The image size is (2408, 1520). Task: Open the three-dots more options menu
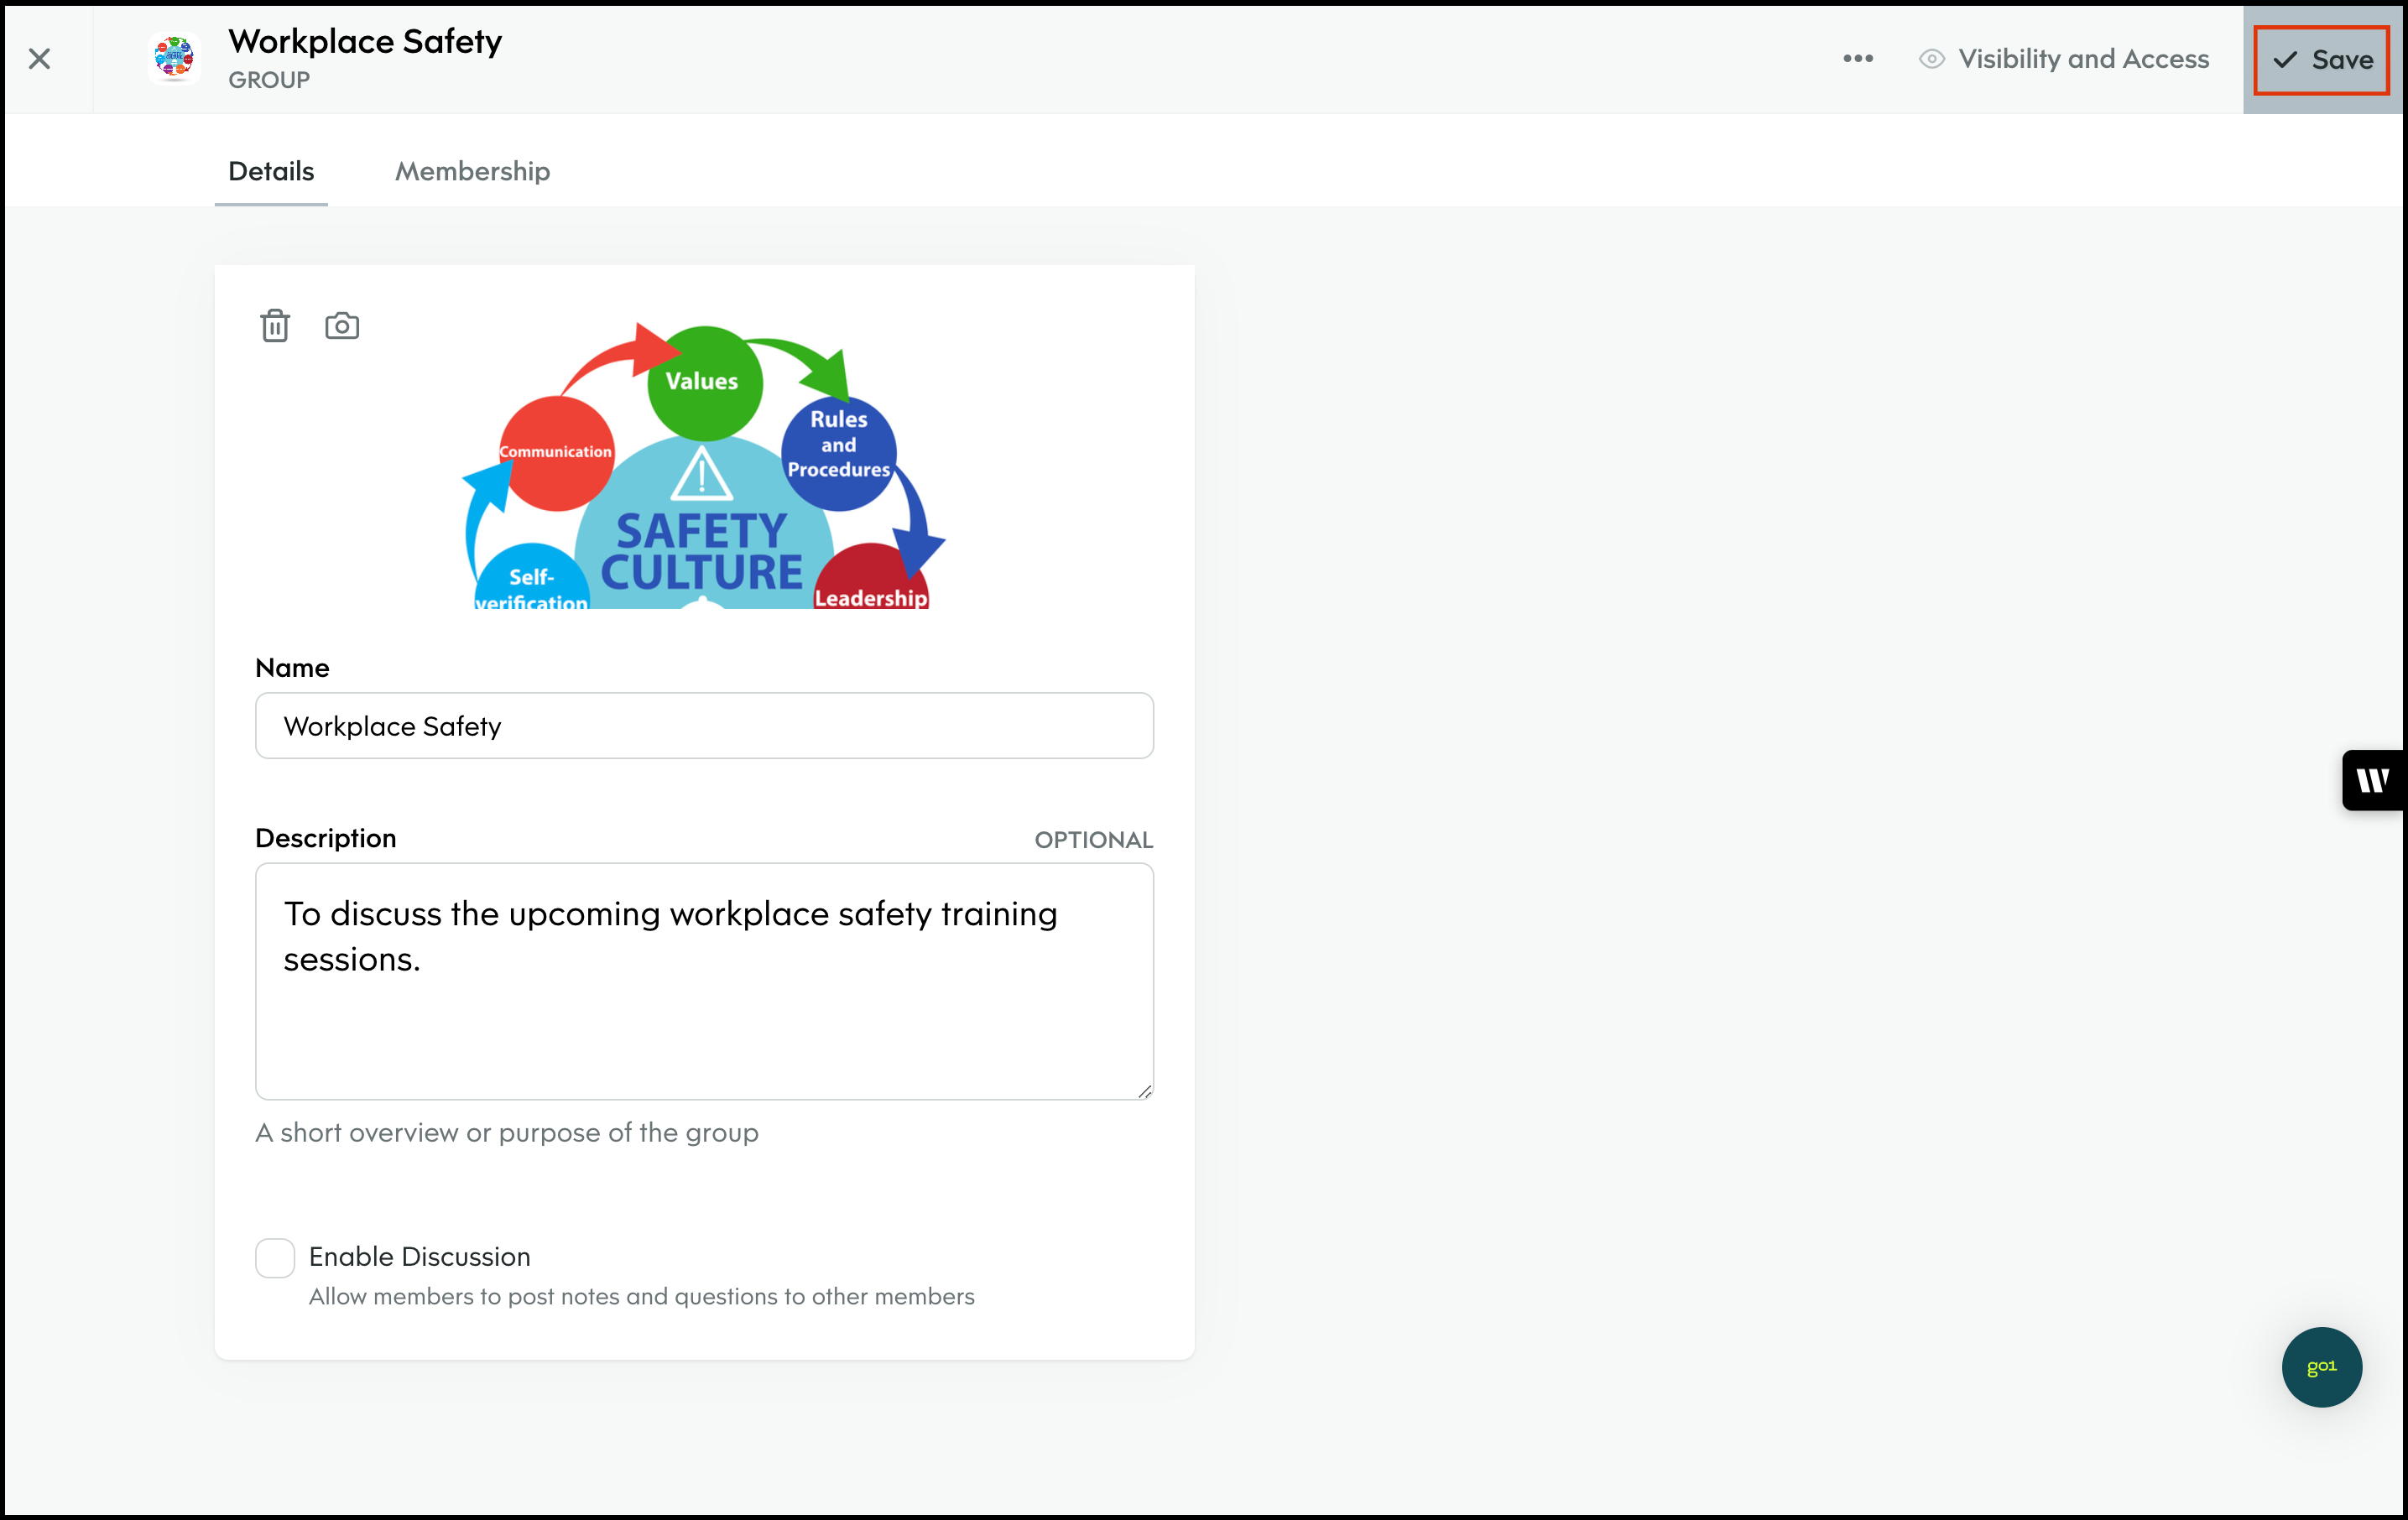click(x=1857, y=59)
